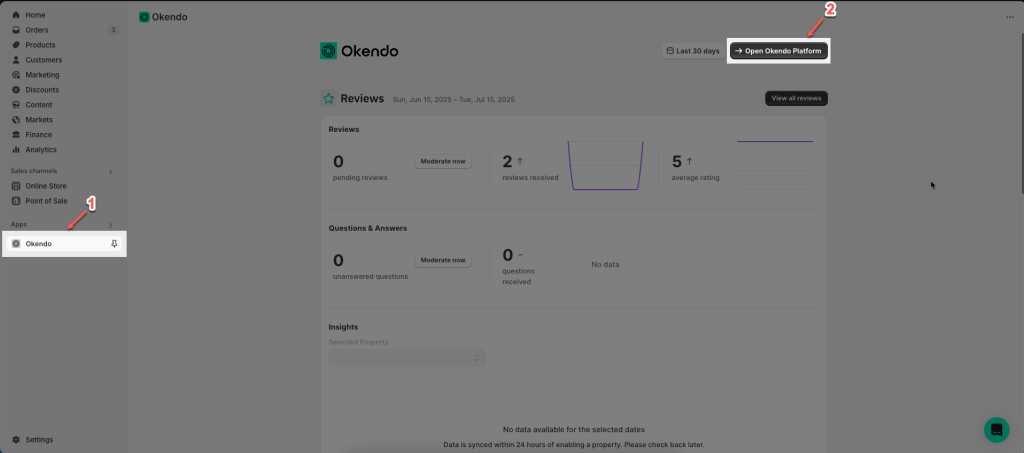Viewport: 1024px width, 453px height.
Task: Click the Point of Sale icon
Action: point(16,201)
